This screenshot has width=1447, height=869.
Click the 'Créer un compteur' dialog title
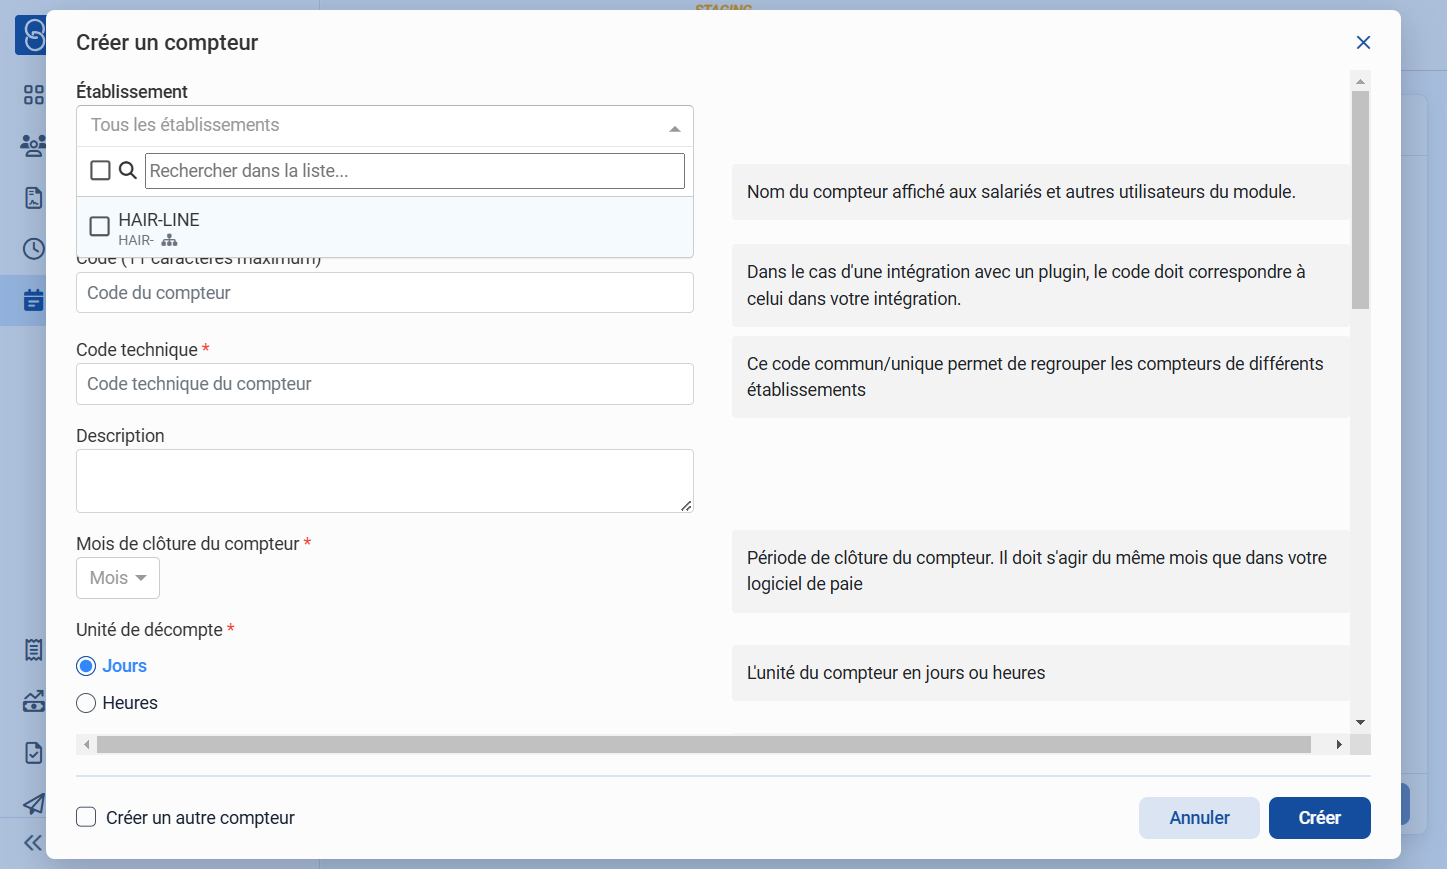coord(167,42)
